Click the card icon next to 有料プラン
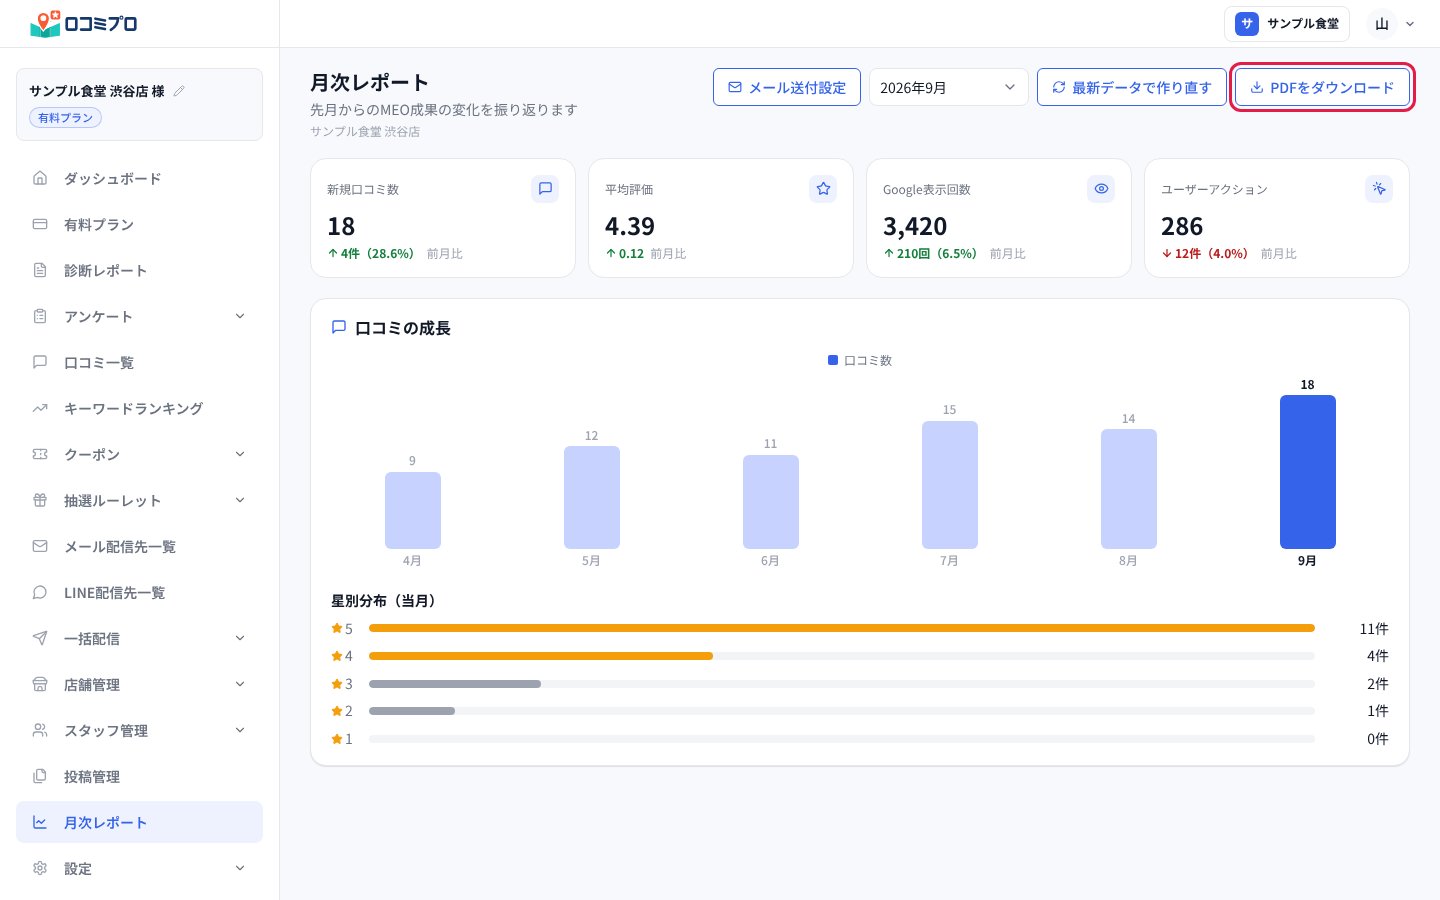The height and width of the screenshot is (900, 1440). point(40,224)
